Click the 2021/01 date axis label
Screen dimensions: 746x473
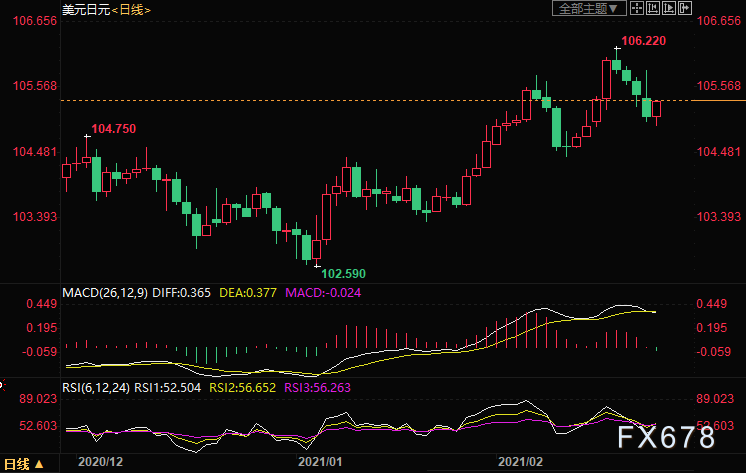click(x=320, y=462)
